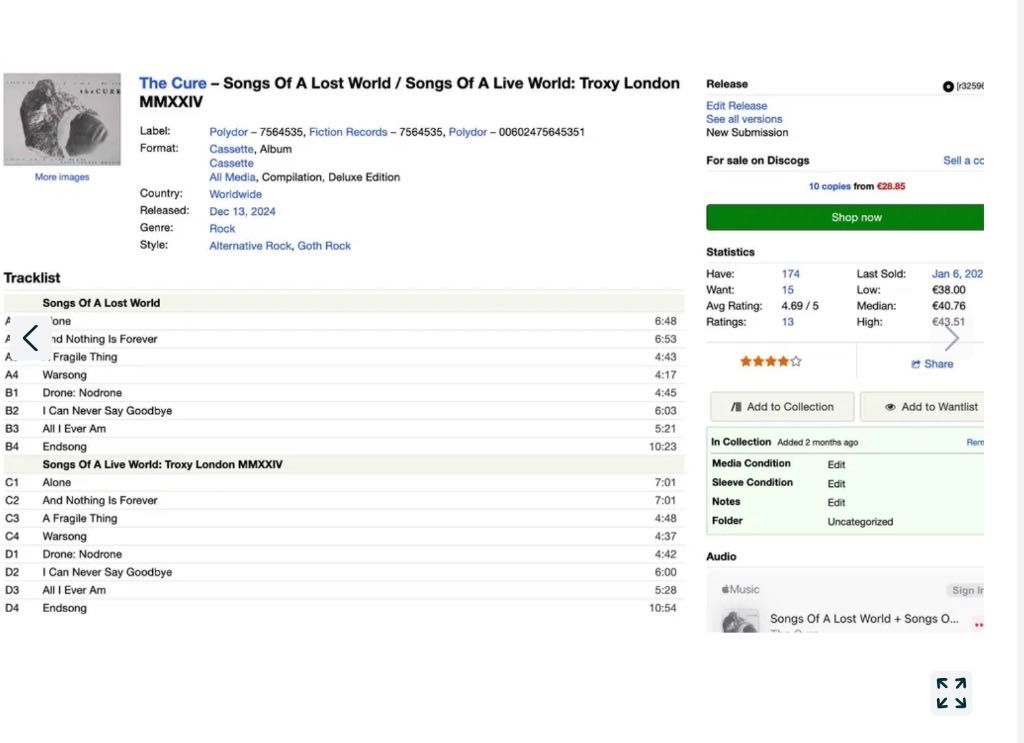The image size is (1024, 743).
Task: Edit the Sleeve Condition field
Action: pos(836,484)
